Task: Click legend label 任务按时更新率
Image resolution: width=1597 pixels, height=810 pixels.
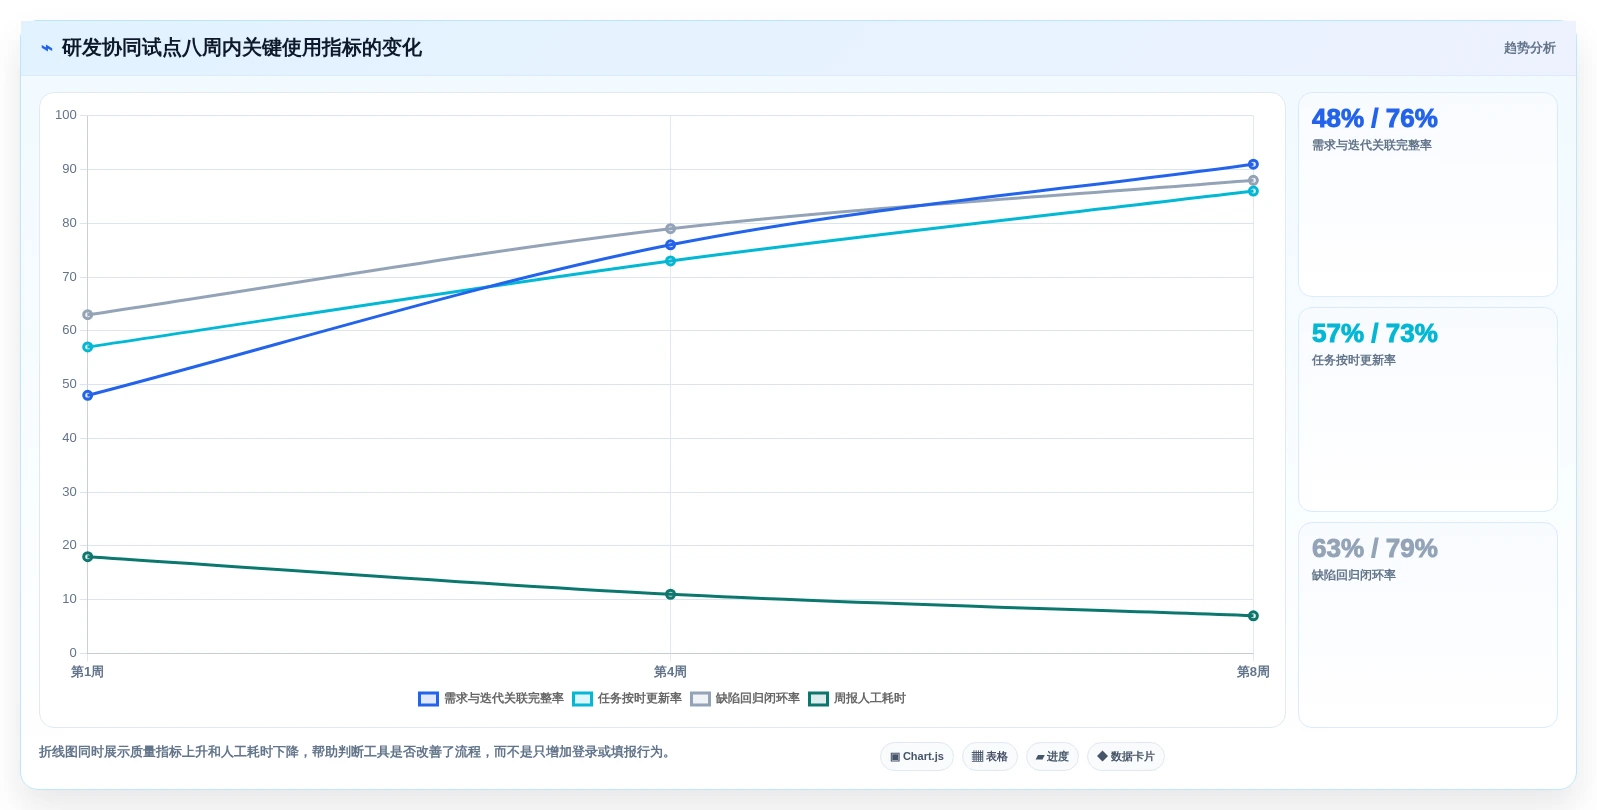Action: [x=640, y=699]
